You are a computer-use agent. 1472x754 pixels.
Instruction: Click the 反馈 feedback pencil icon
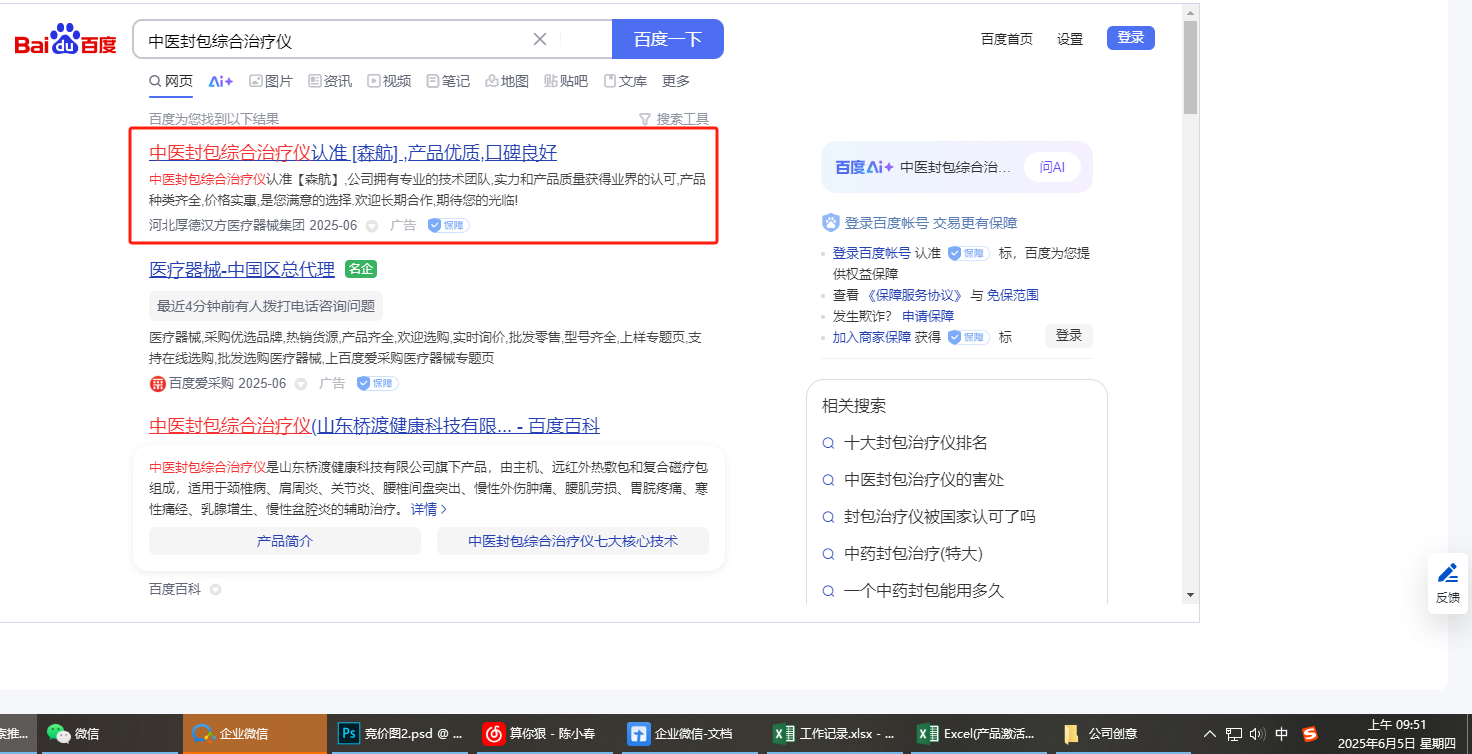[1447, 573]
